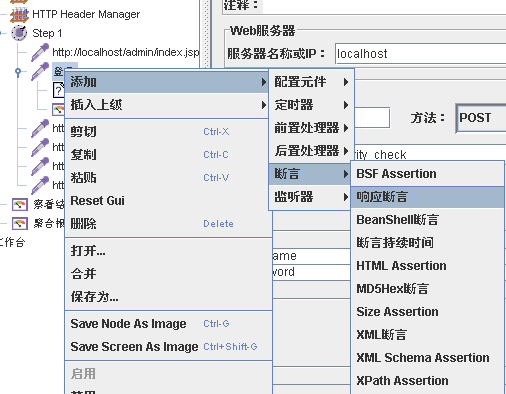Image resolution: width=506 pixels, height=394 pixels.
Task: Expand the 监听器 submenu
Action: 310,197
